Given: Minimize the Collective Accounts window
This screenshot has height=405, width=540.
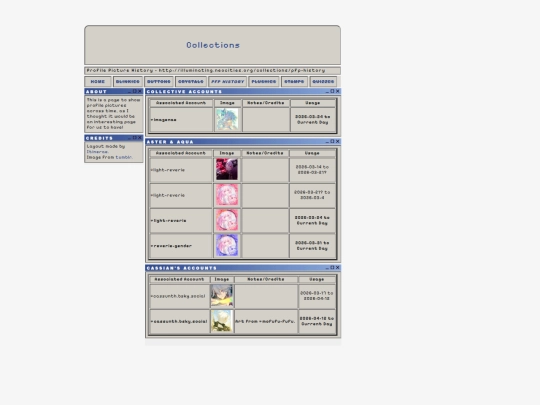Looking at the screenshot, I should coord(328,91).
